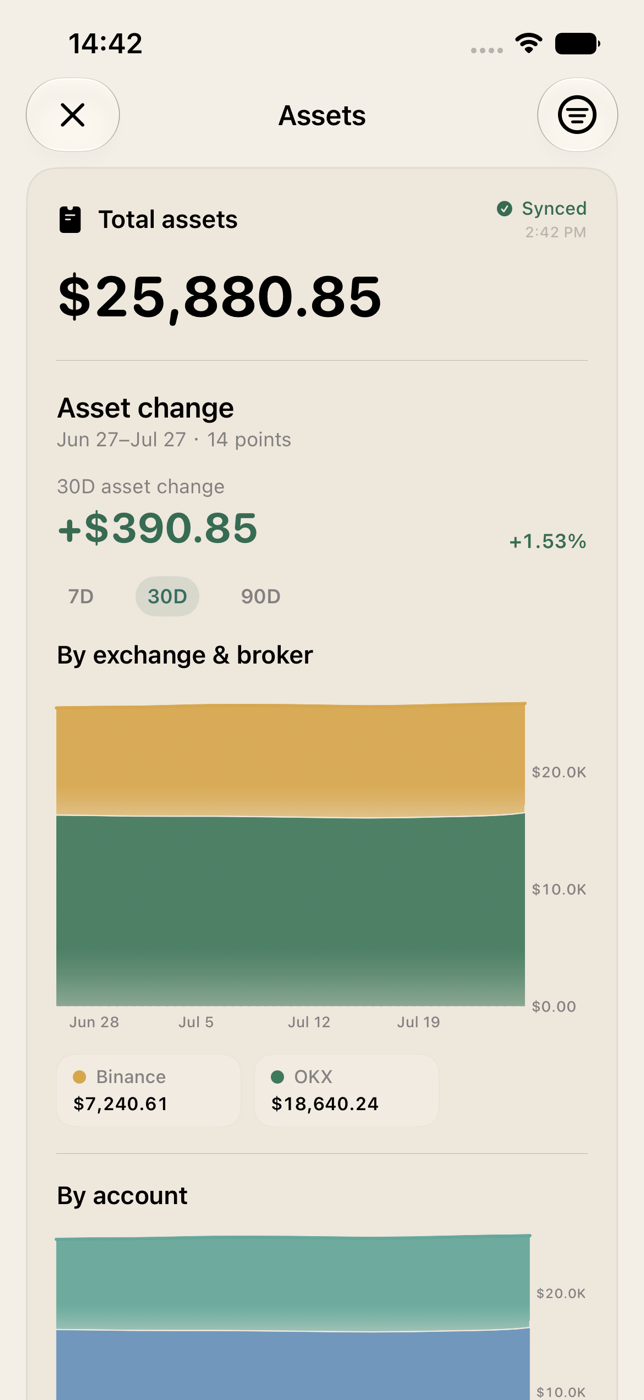Screen dimensions: 644x1400
Task: Tap the +$390.85 asset change value
Action: (x=158, y=528)
